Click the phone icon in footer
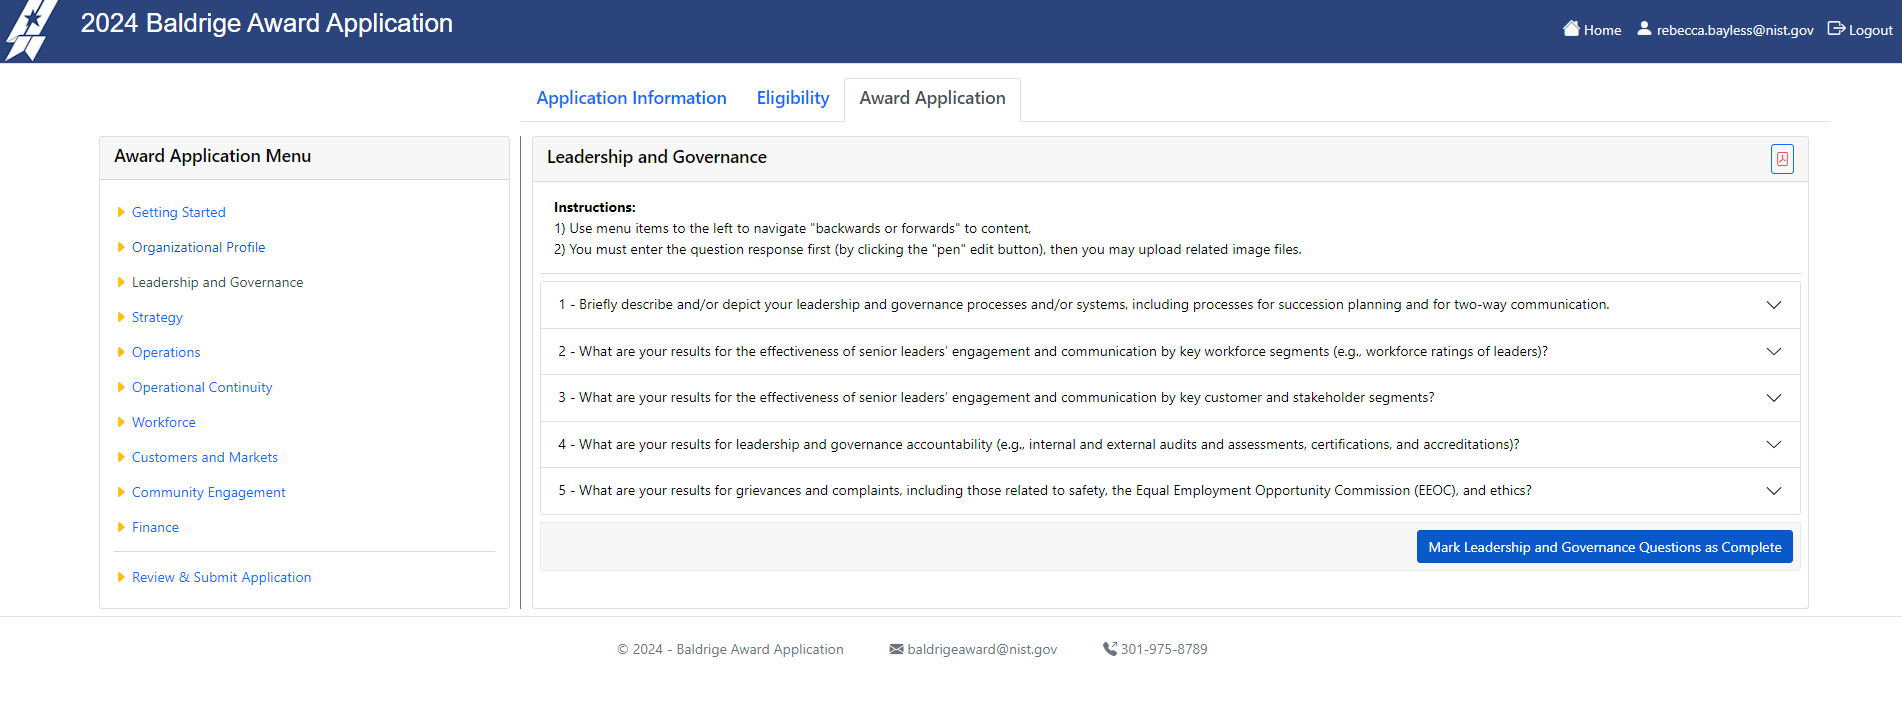This screenshot has width=1902, height=701. pos(1109,649)
